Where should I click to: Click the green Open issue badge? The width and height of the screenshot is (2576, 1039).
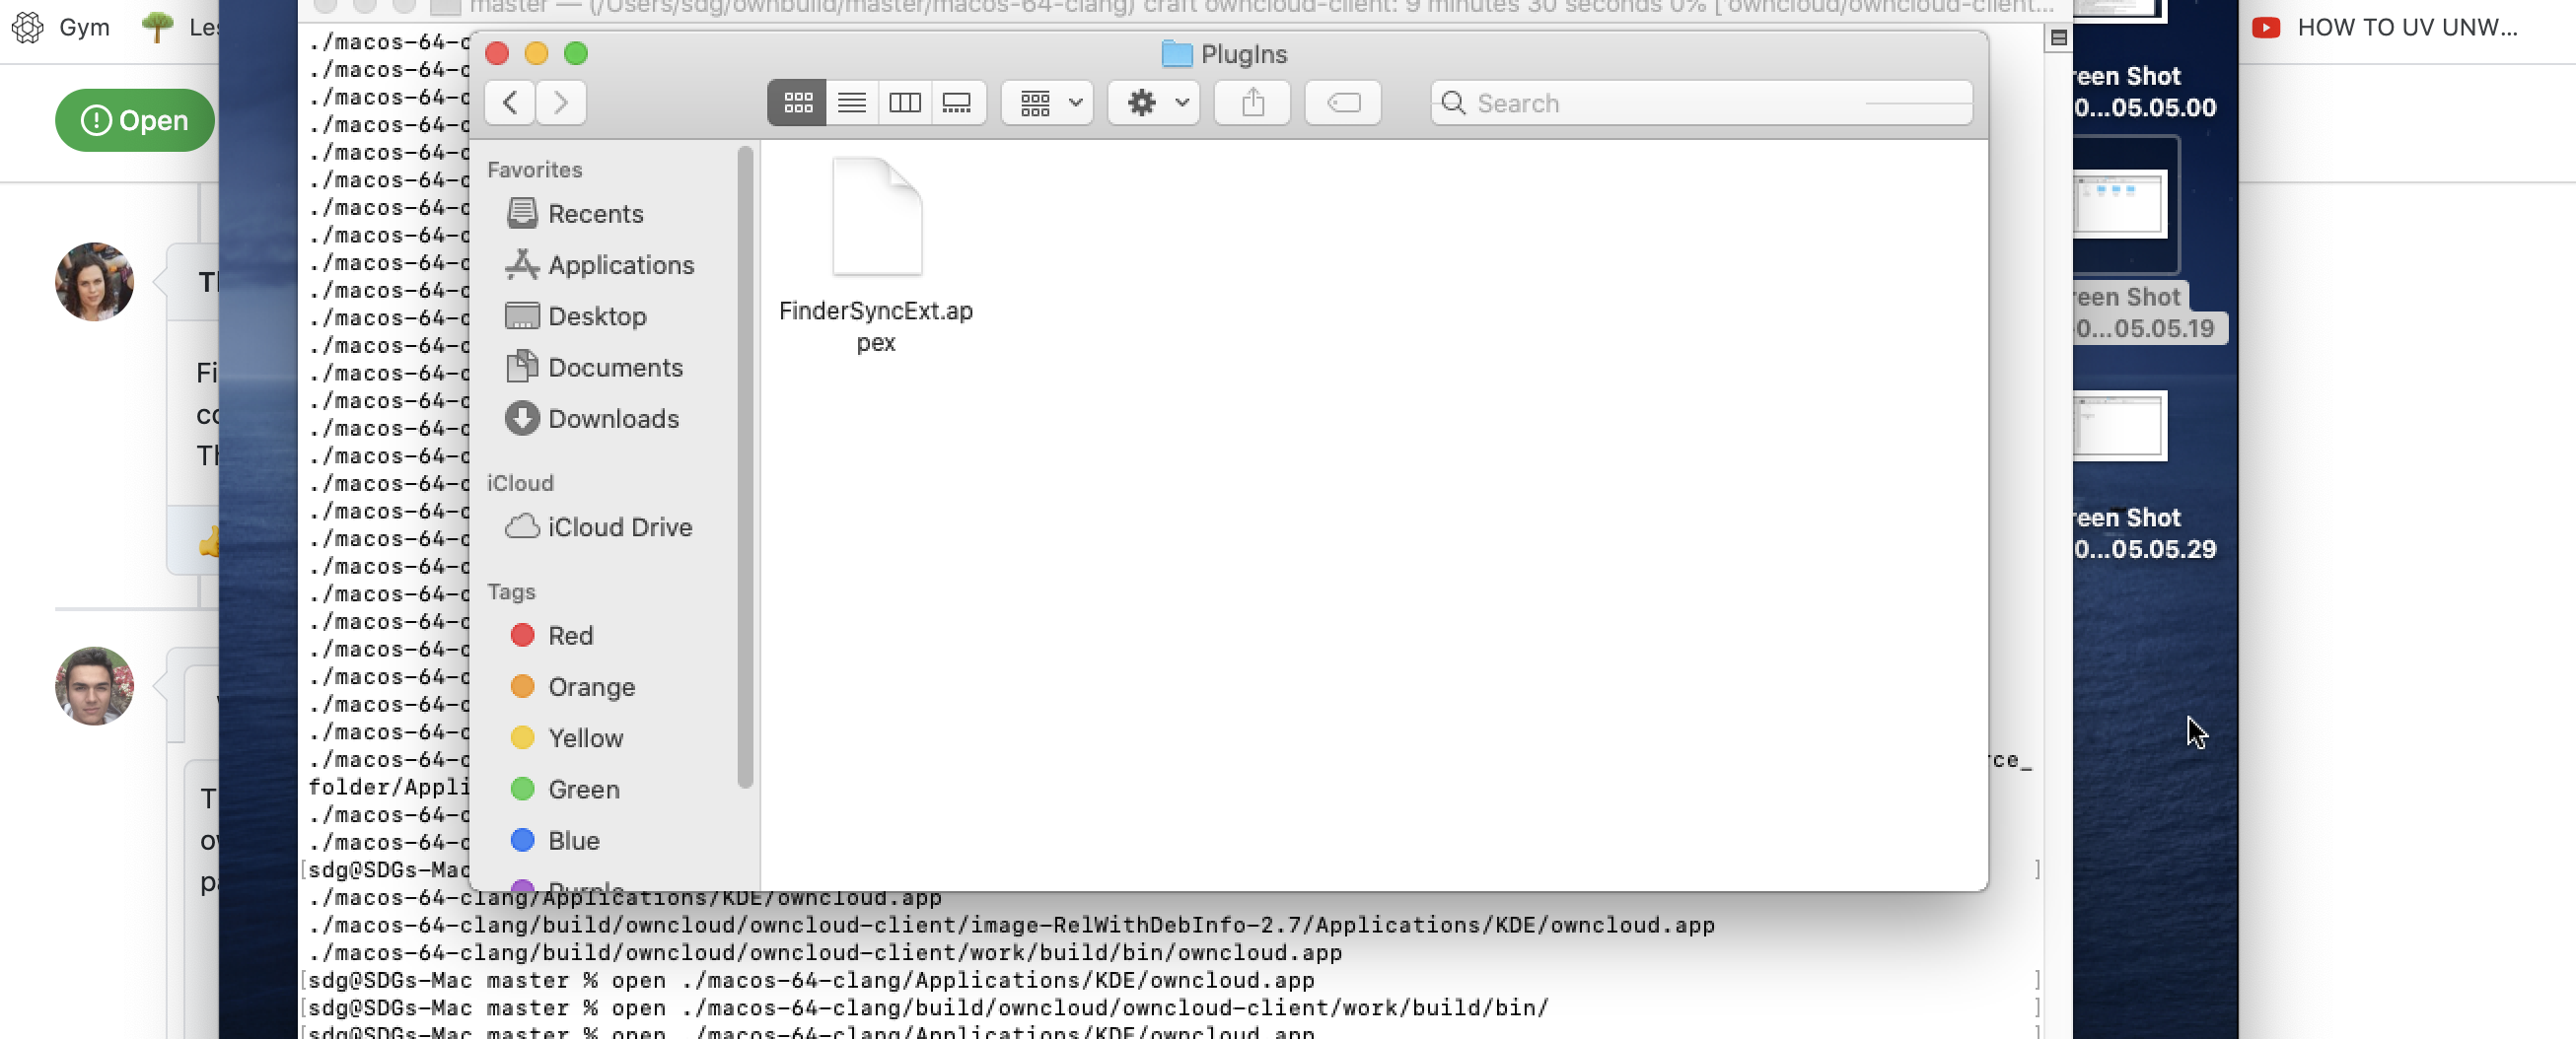135,120
